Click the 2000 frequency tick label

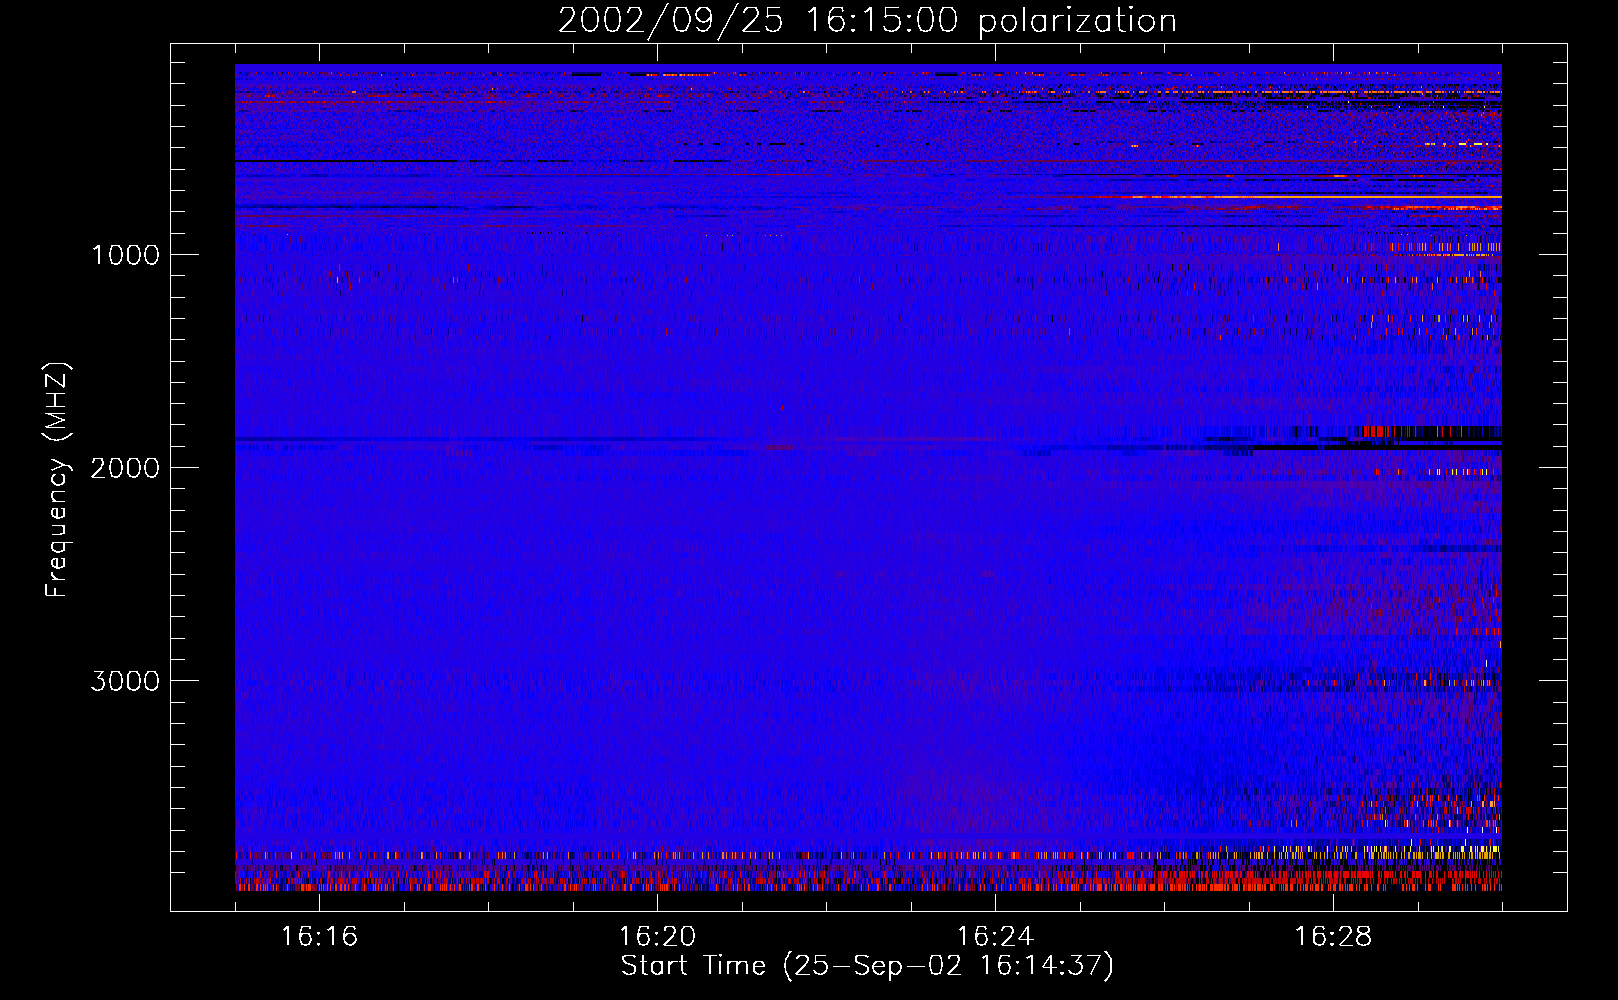click(125, 468)
